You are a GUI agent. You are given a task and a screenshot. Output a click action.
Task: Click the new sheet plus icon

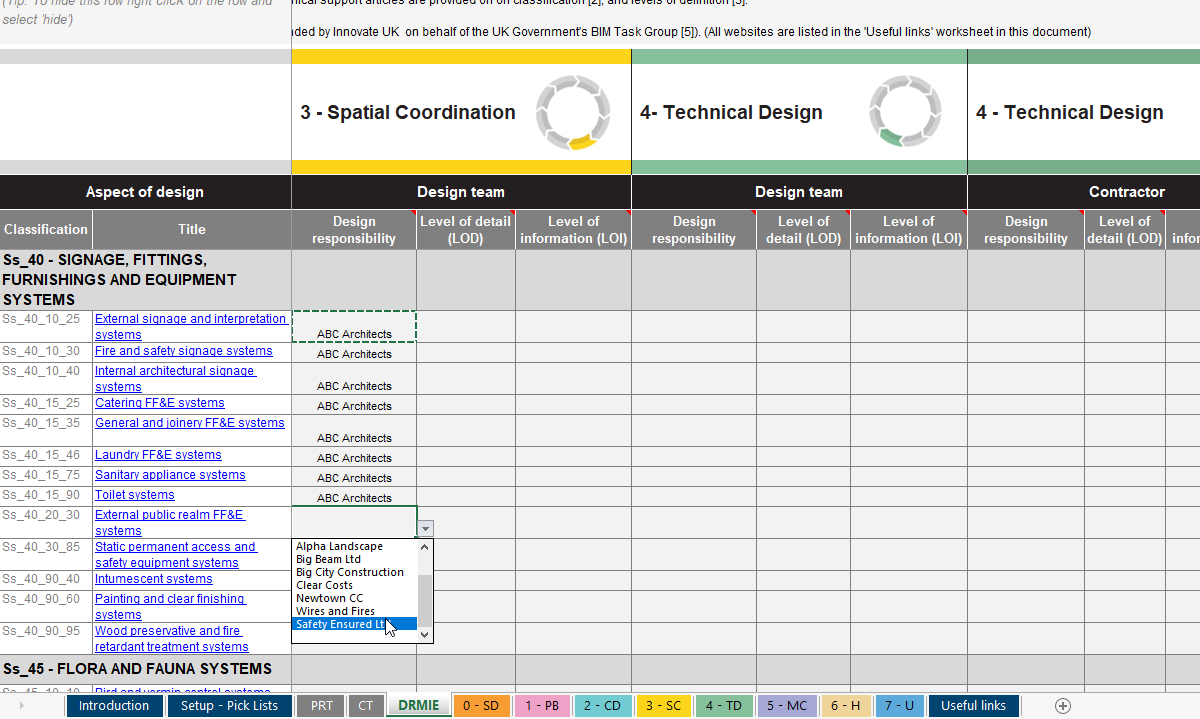coord(1063,706)
